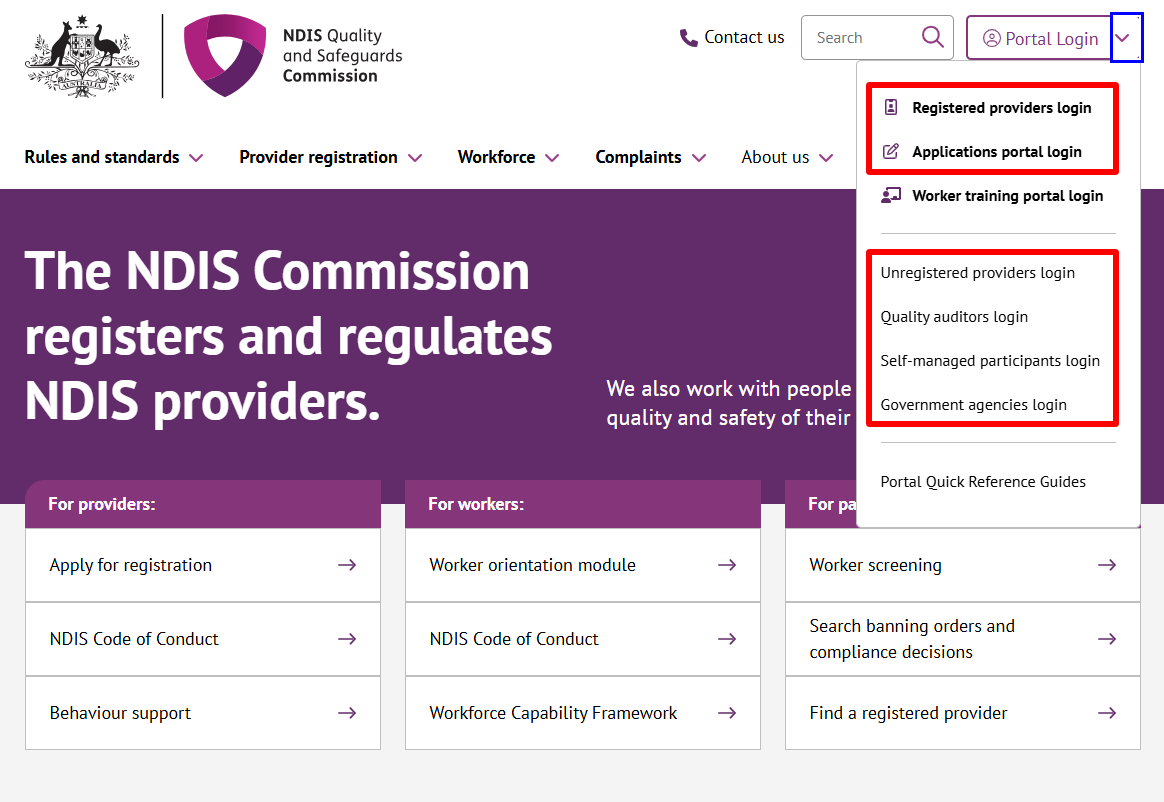
Task: Click into the Search text field
Action: click(x=860, y=38)
